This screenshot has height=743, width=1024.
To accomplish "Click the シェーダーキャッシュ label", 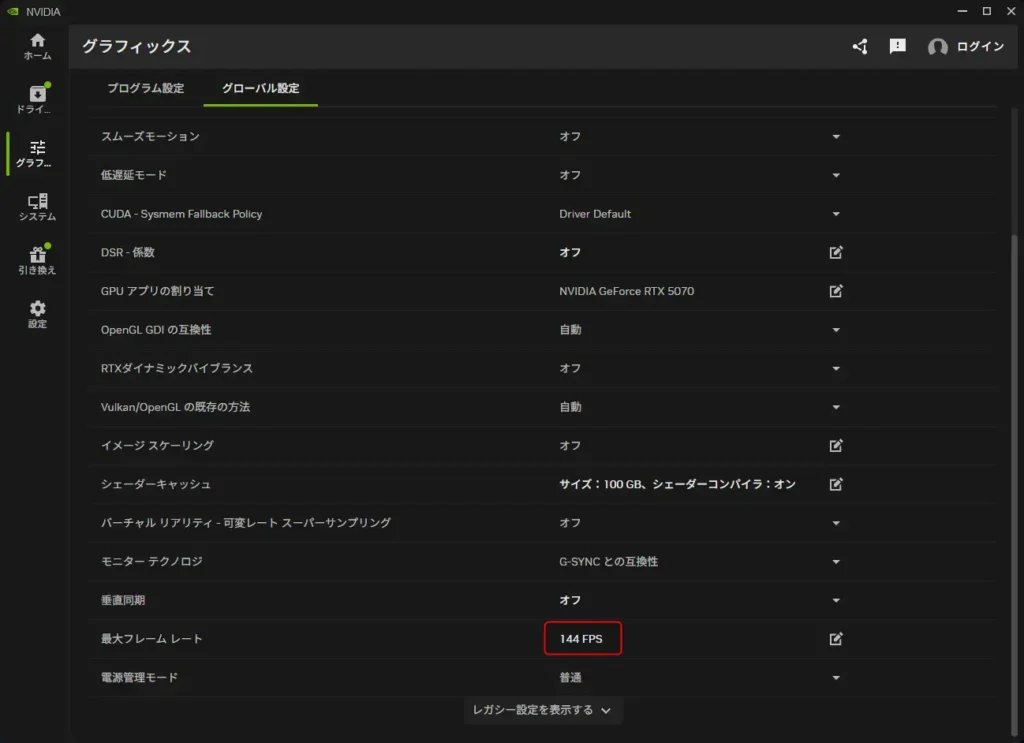I will pos(155,484).
